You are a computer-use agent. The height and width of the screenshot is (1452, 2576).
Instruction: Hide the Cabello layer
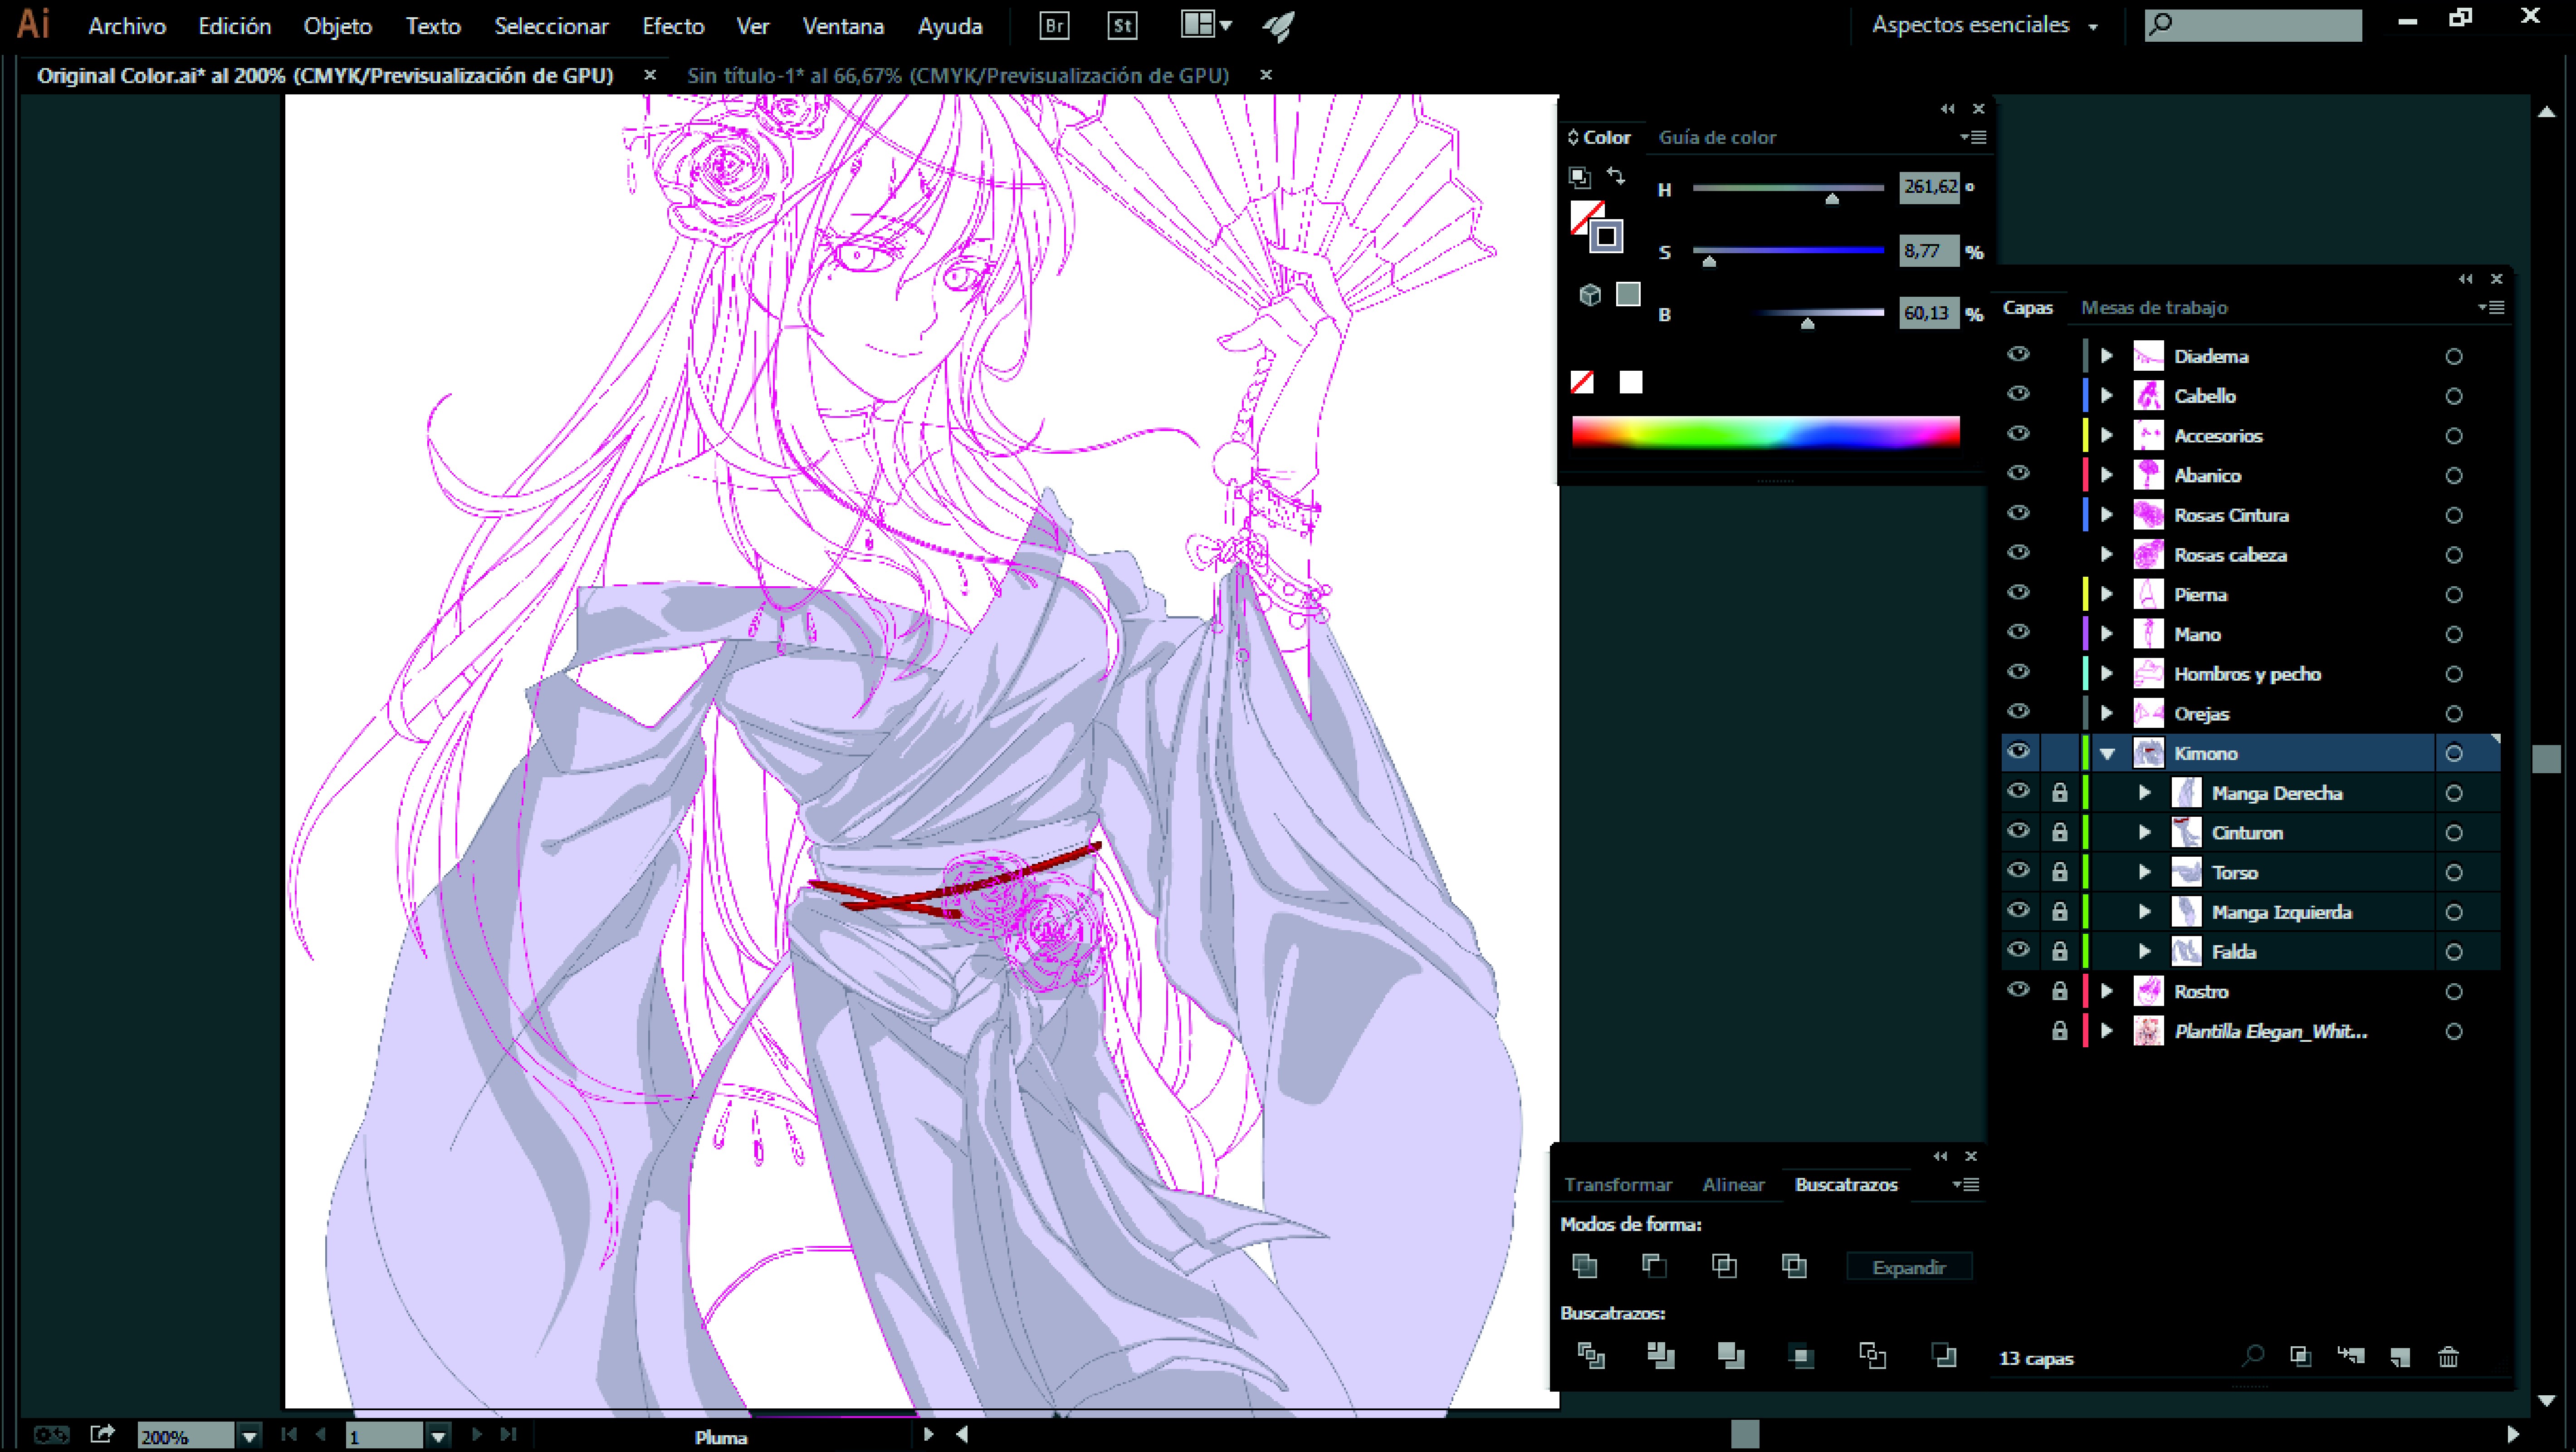tap(2018, 394)
